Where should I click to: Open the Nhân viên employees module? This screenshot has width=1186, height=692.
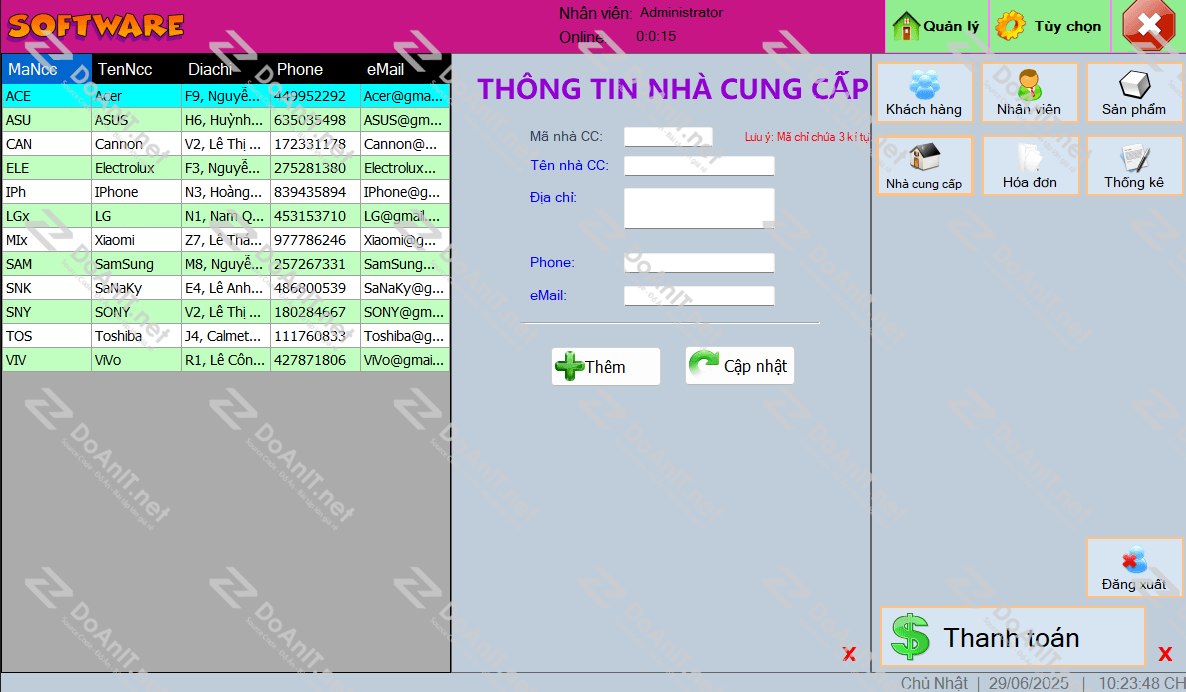click(x=1029, y=92)
